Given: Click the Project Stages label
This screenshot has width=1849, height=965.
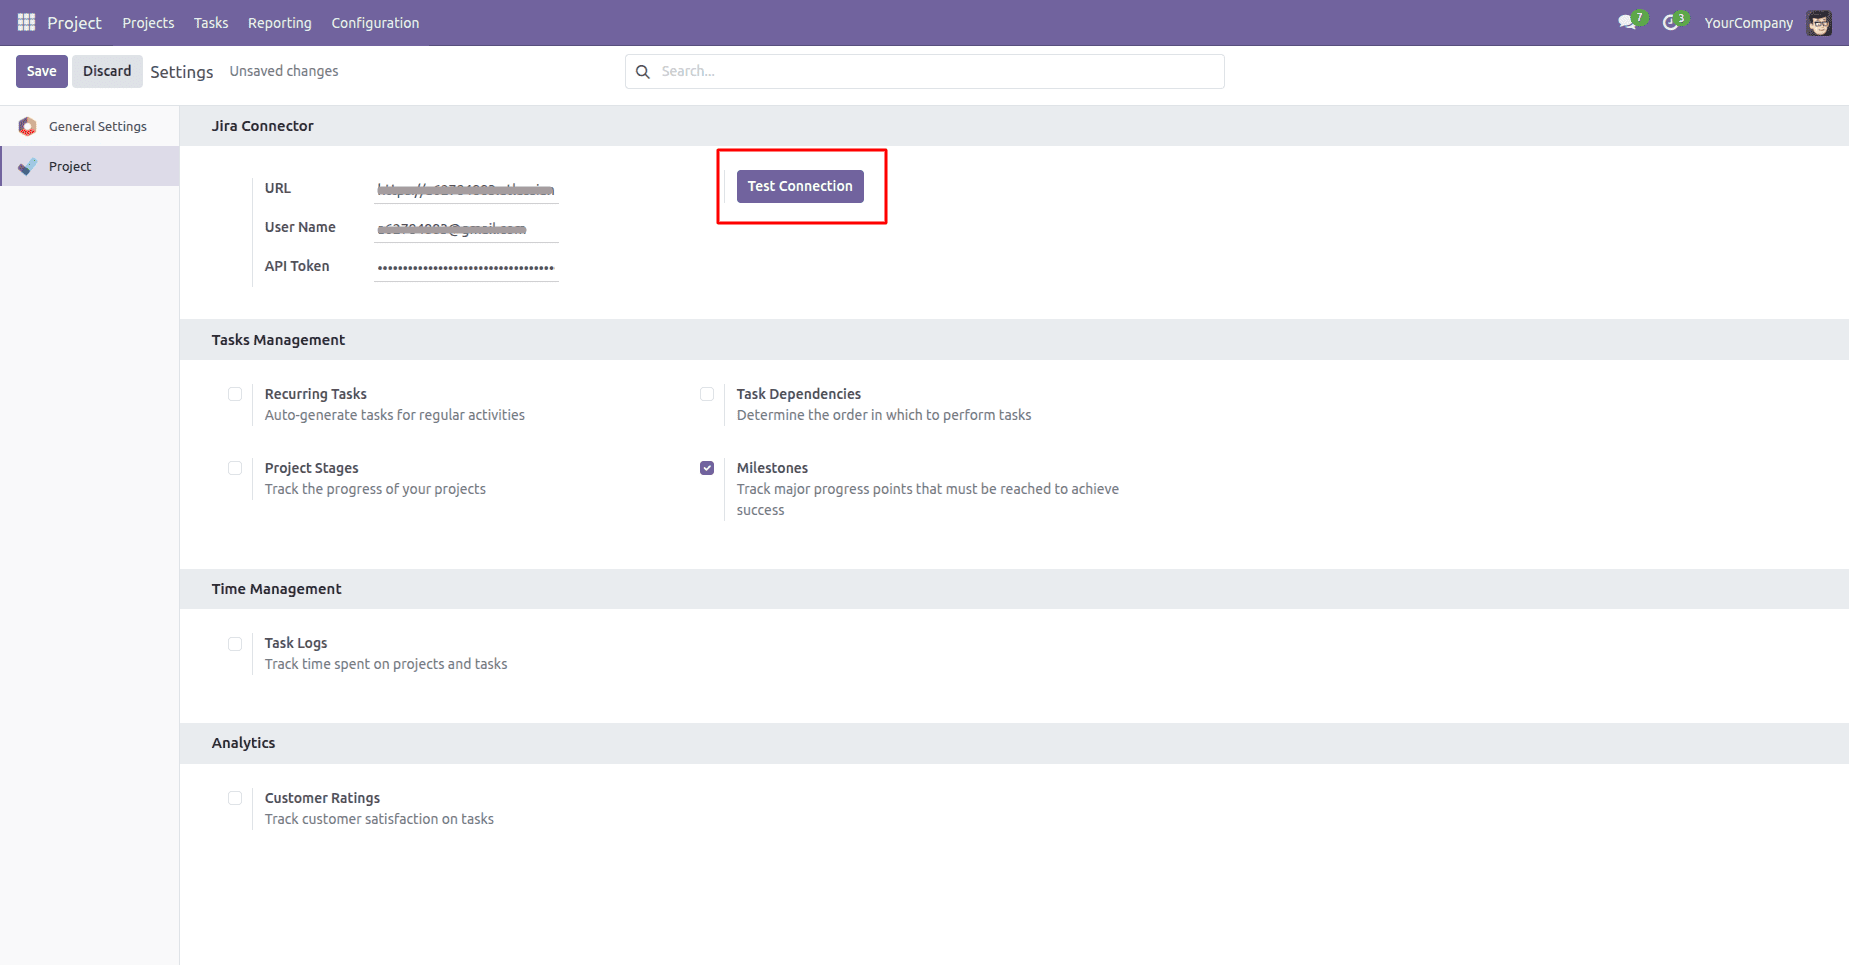Looking at the screenshot, I should (x=312, y=468).
